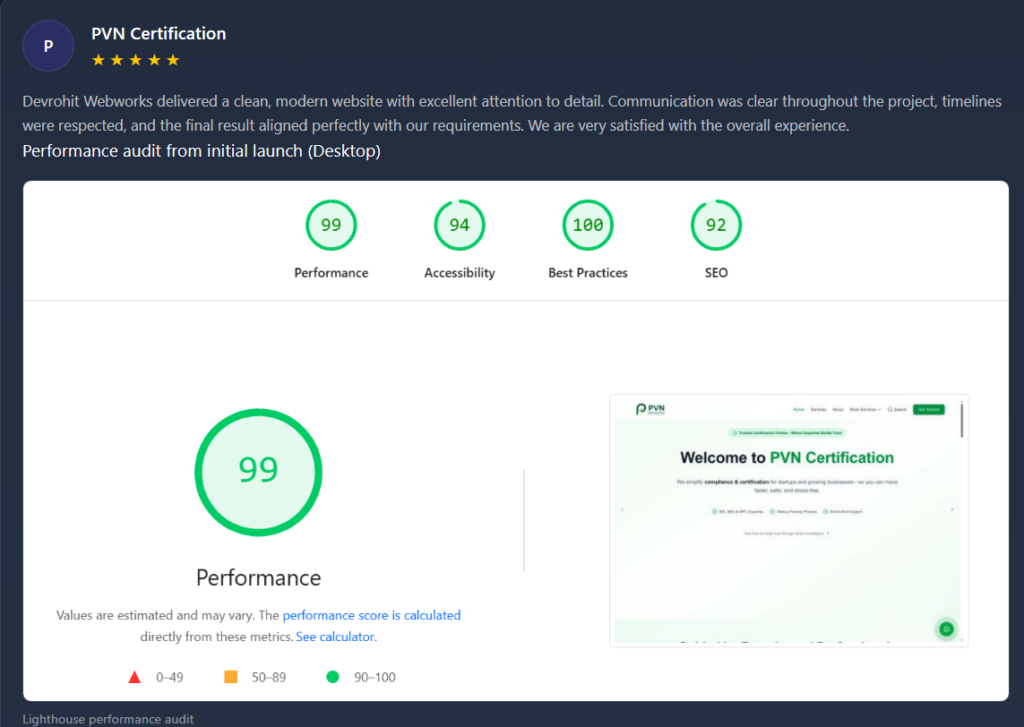Image resolution: width=1024 pixels, height=727 pixels.
Task: Click the 'SEO' label under the 92 gauge
Action: coord(716,272)
